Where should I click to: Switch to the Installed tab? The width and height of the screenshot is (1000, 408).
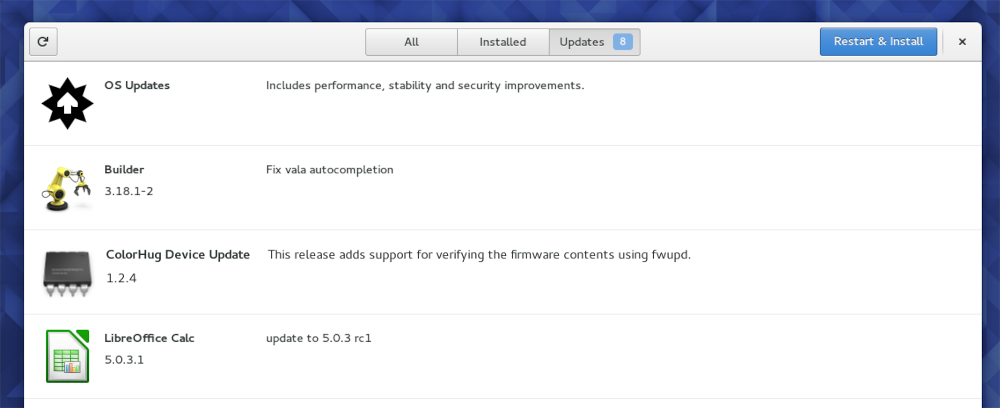tap(503, 42)
